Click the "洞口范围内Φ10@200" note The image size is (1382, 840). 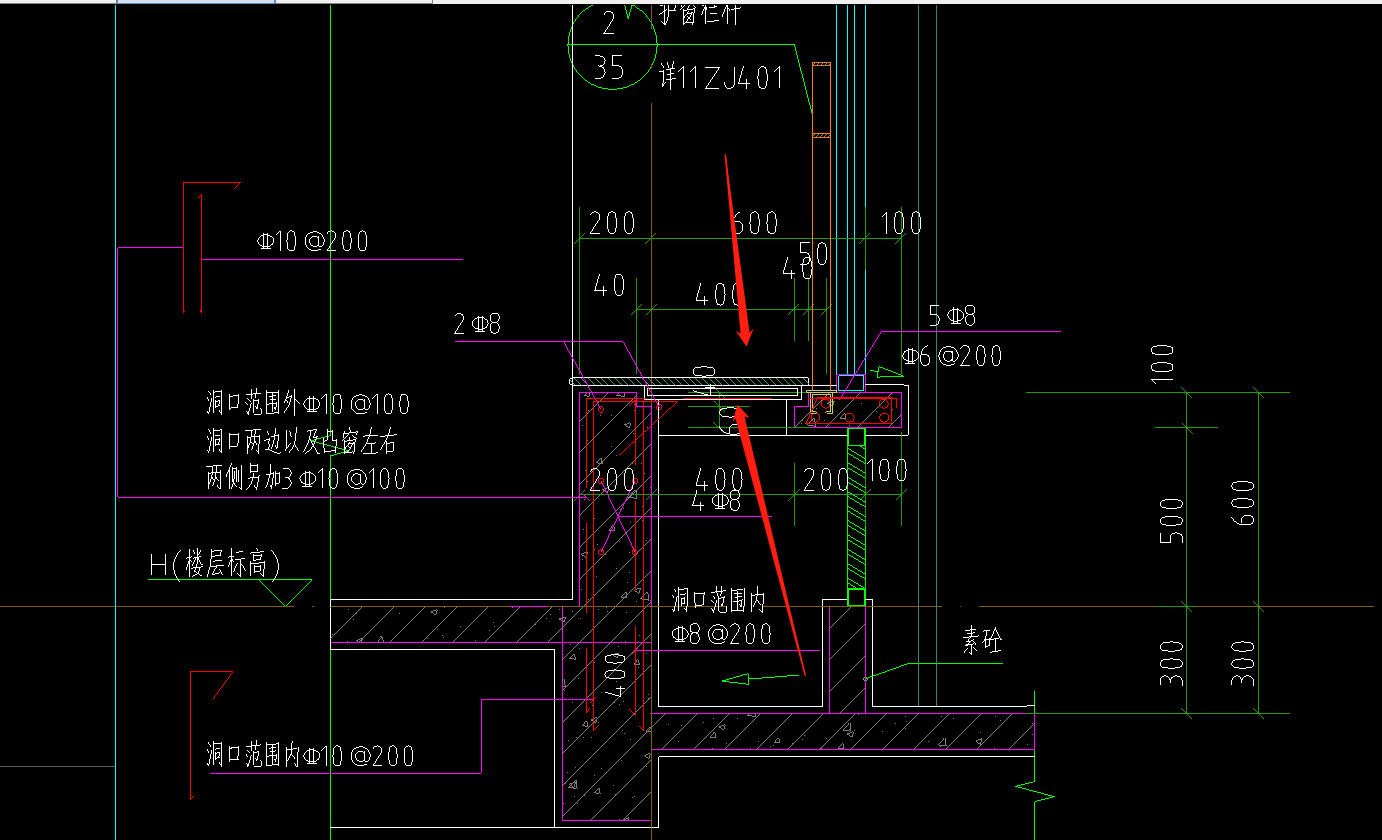tap(310, 755)
